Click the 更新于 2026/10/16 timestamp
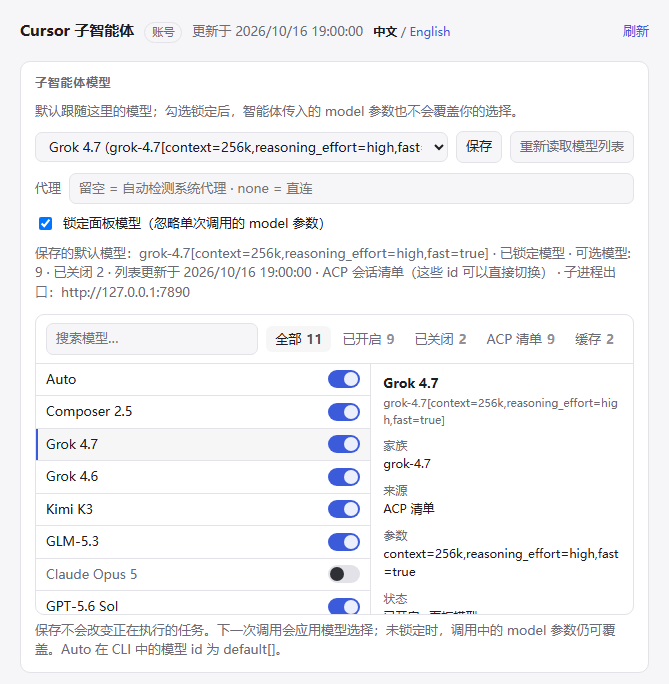 point(277,31)
